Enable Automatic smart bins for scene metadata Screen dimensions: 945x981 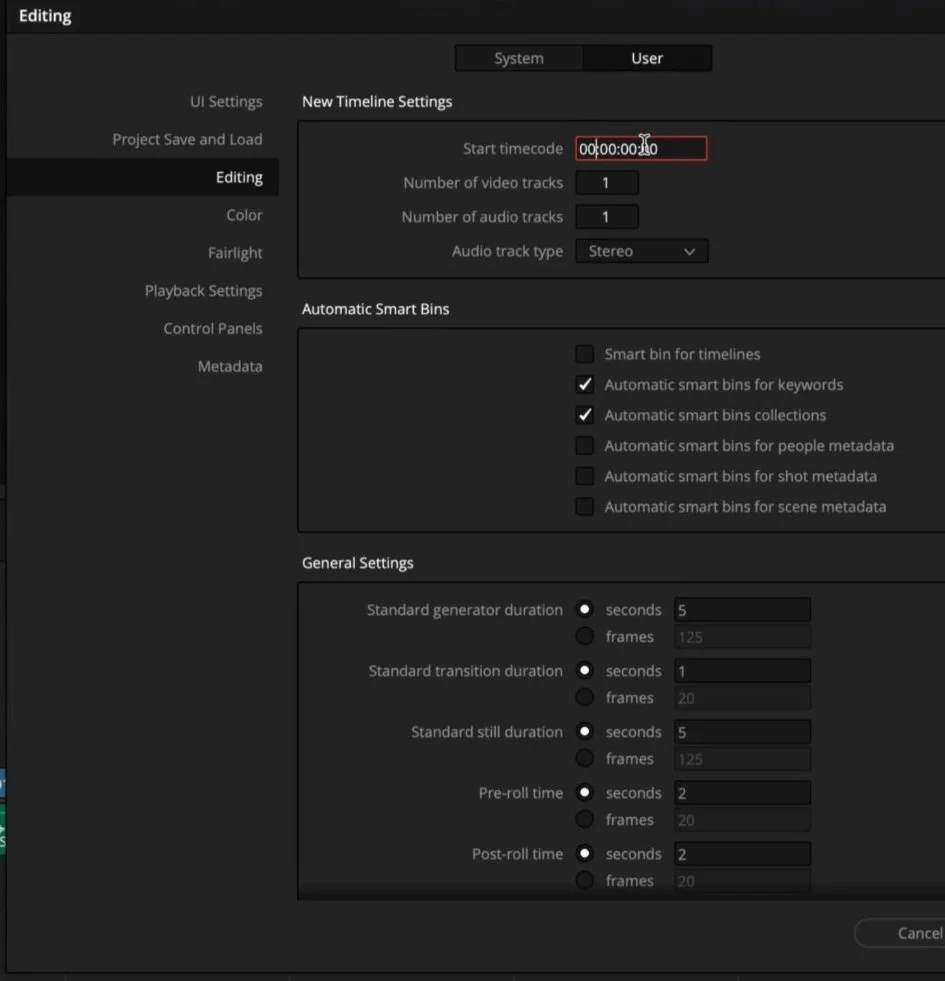(x=584, y=507)
